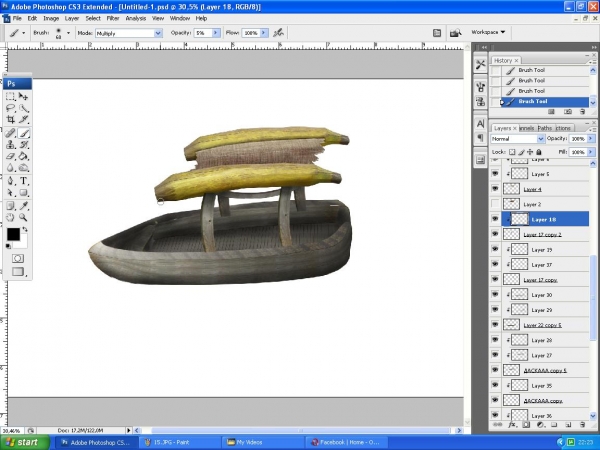Open the Layer menu
This screenshot has height=450, width=600.
[72, 18]
